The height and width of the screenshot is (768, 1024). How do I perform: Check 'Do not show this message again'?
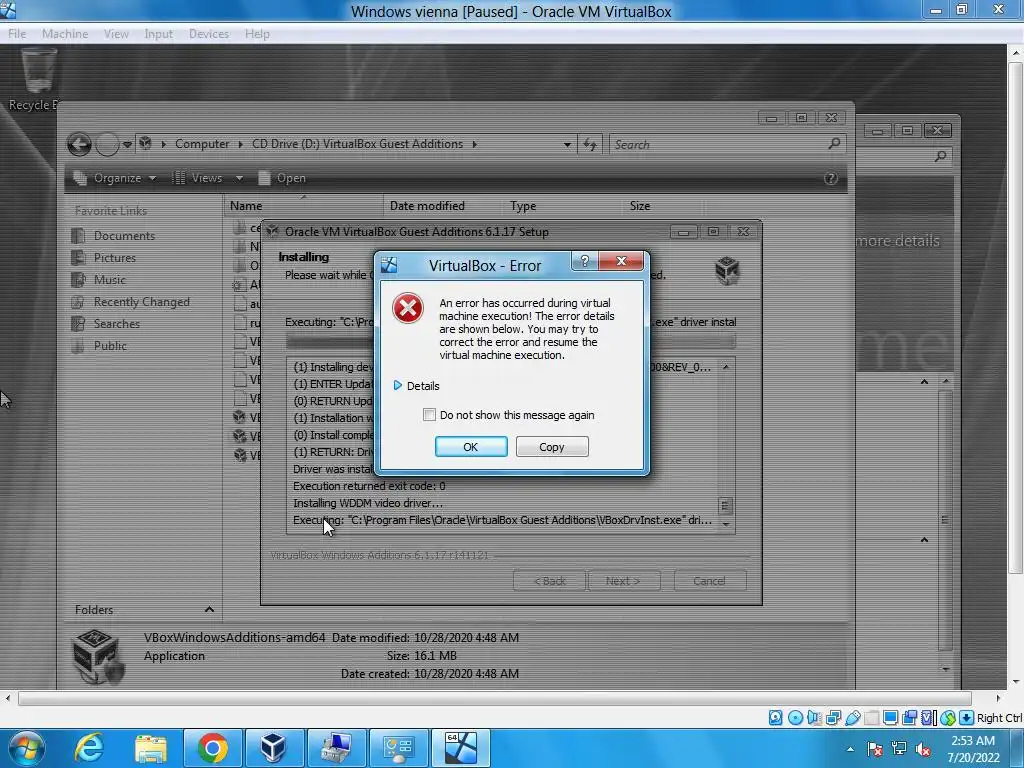429,415
